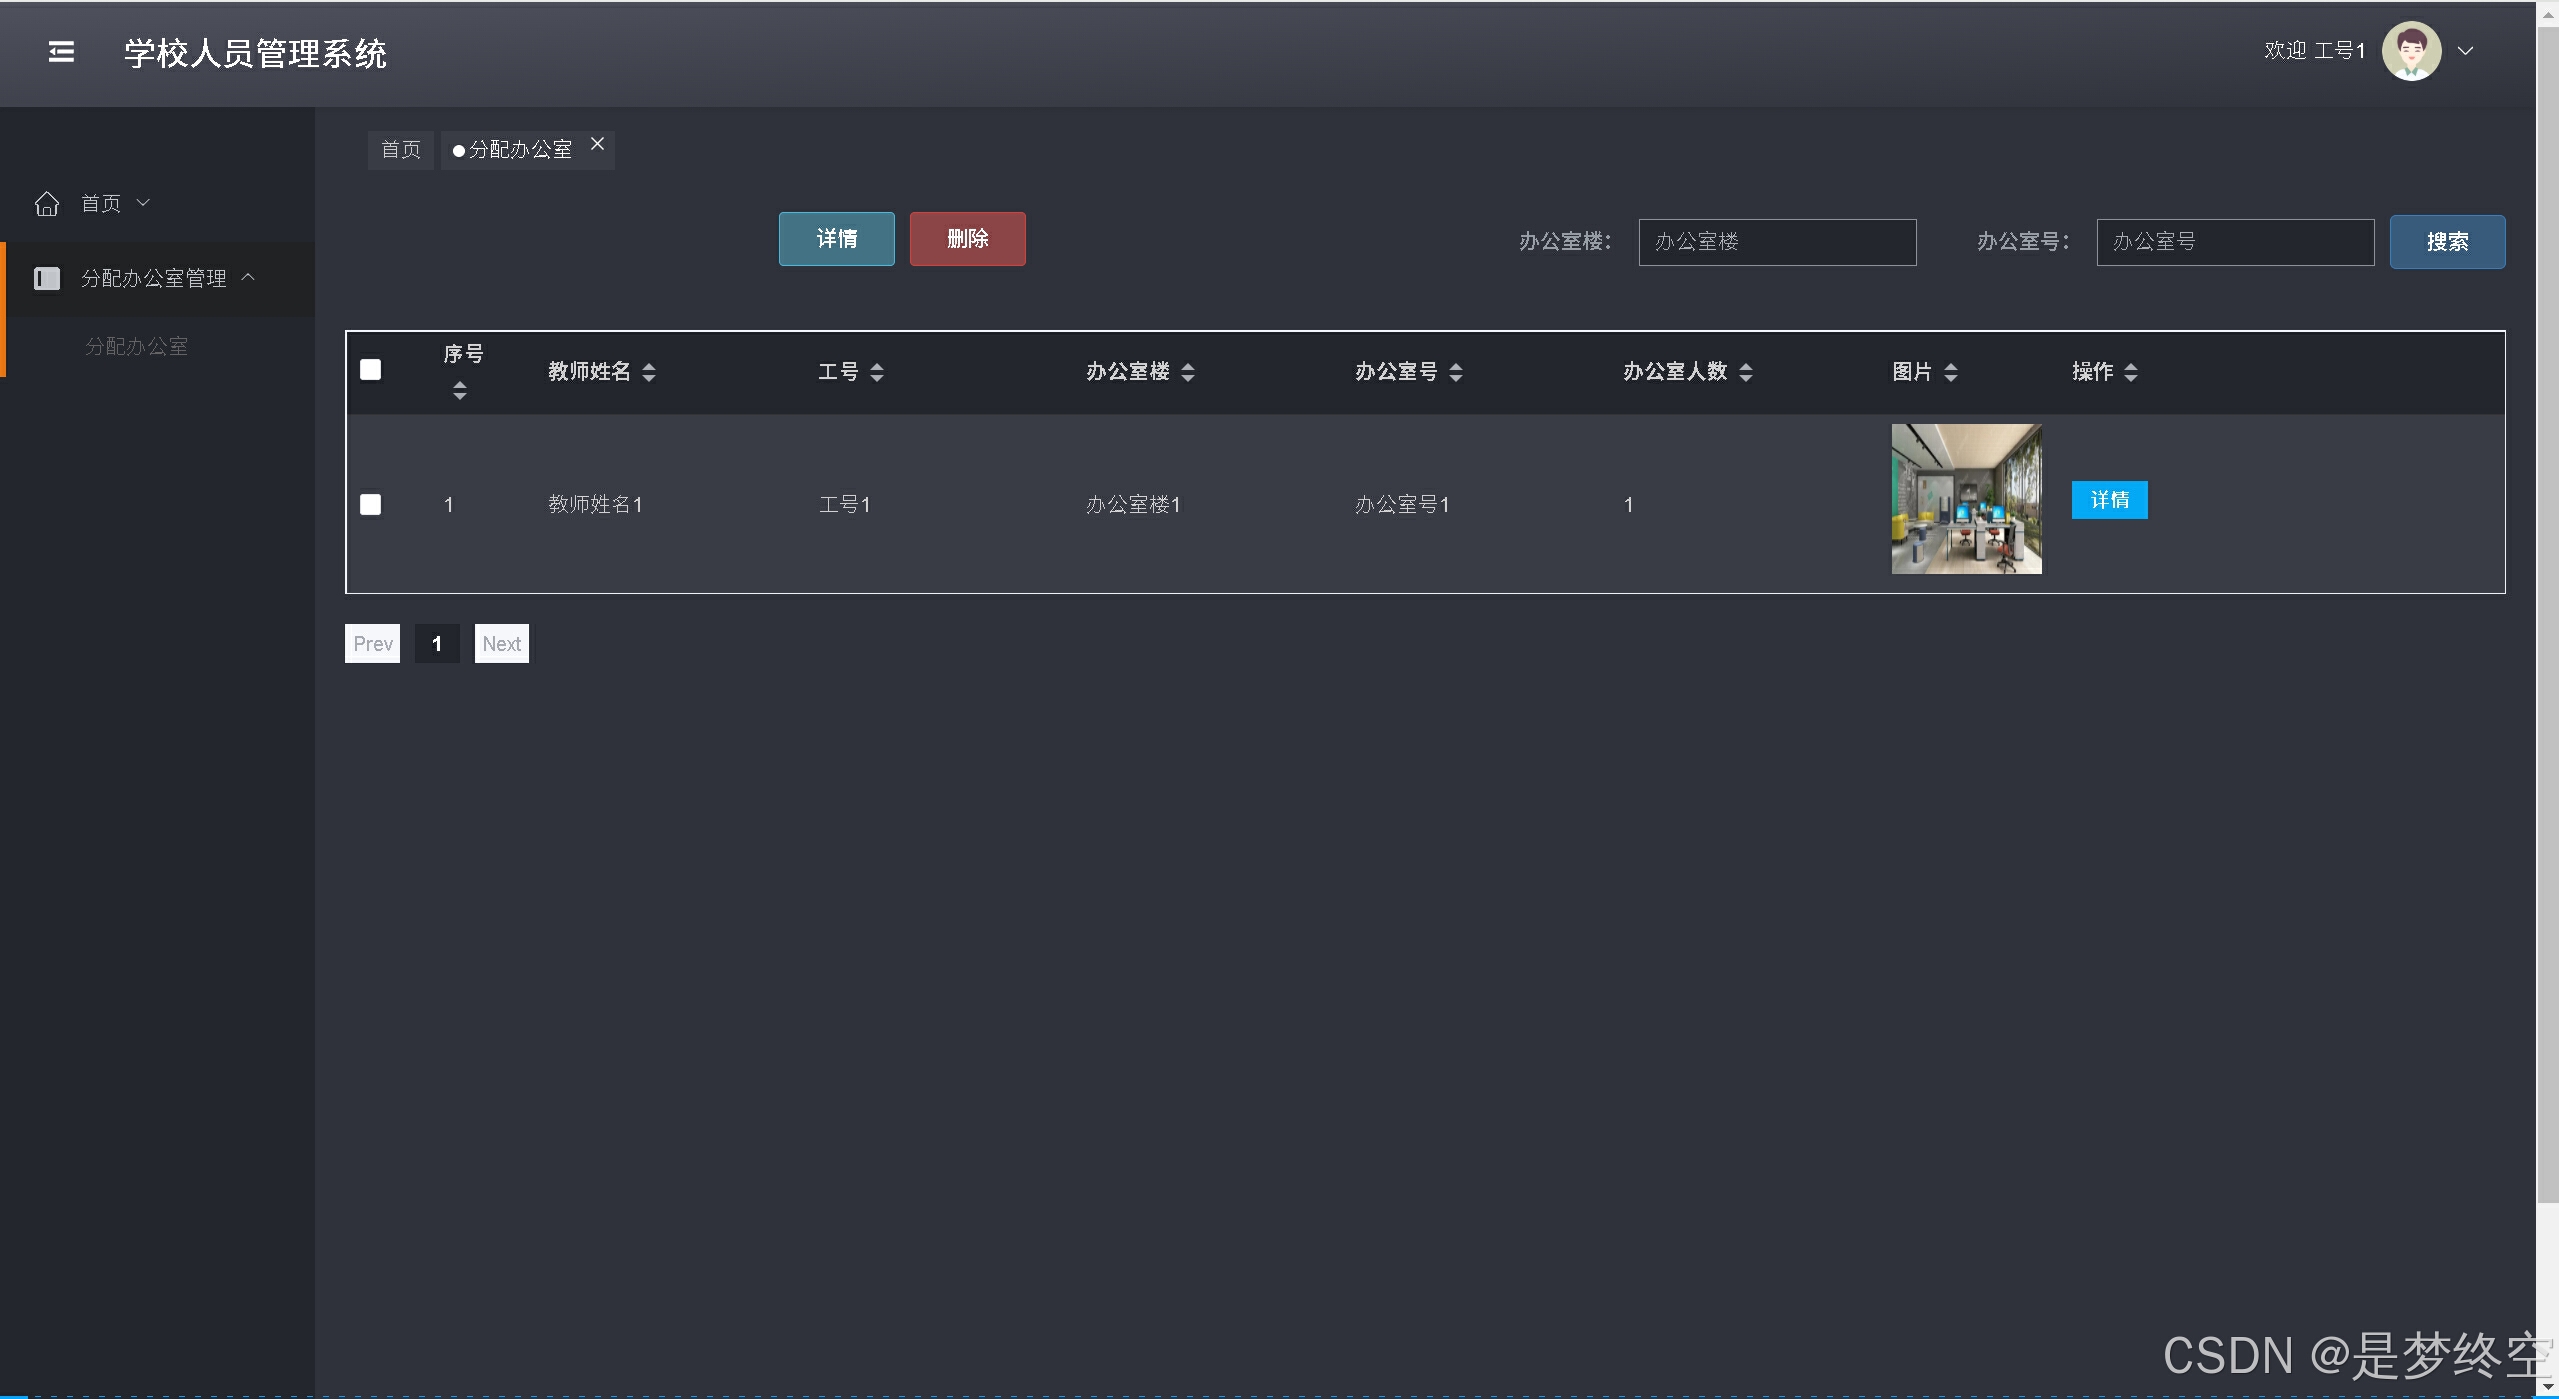
Task: Sort by 工号 column arrows
Action: click(x=877, y=372)
